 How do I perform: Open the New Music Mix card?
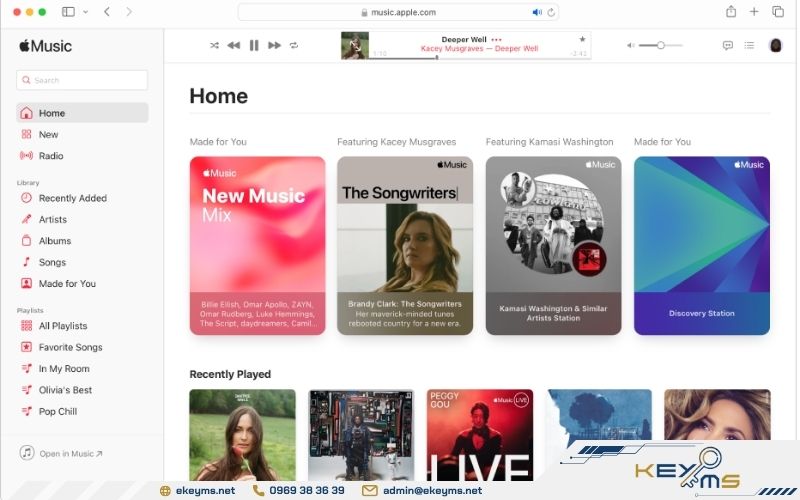coord(257,245)
